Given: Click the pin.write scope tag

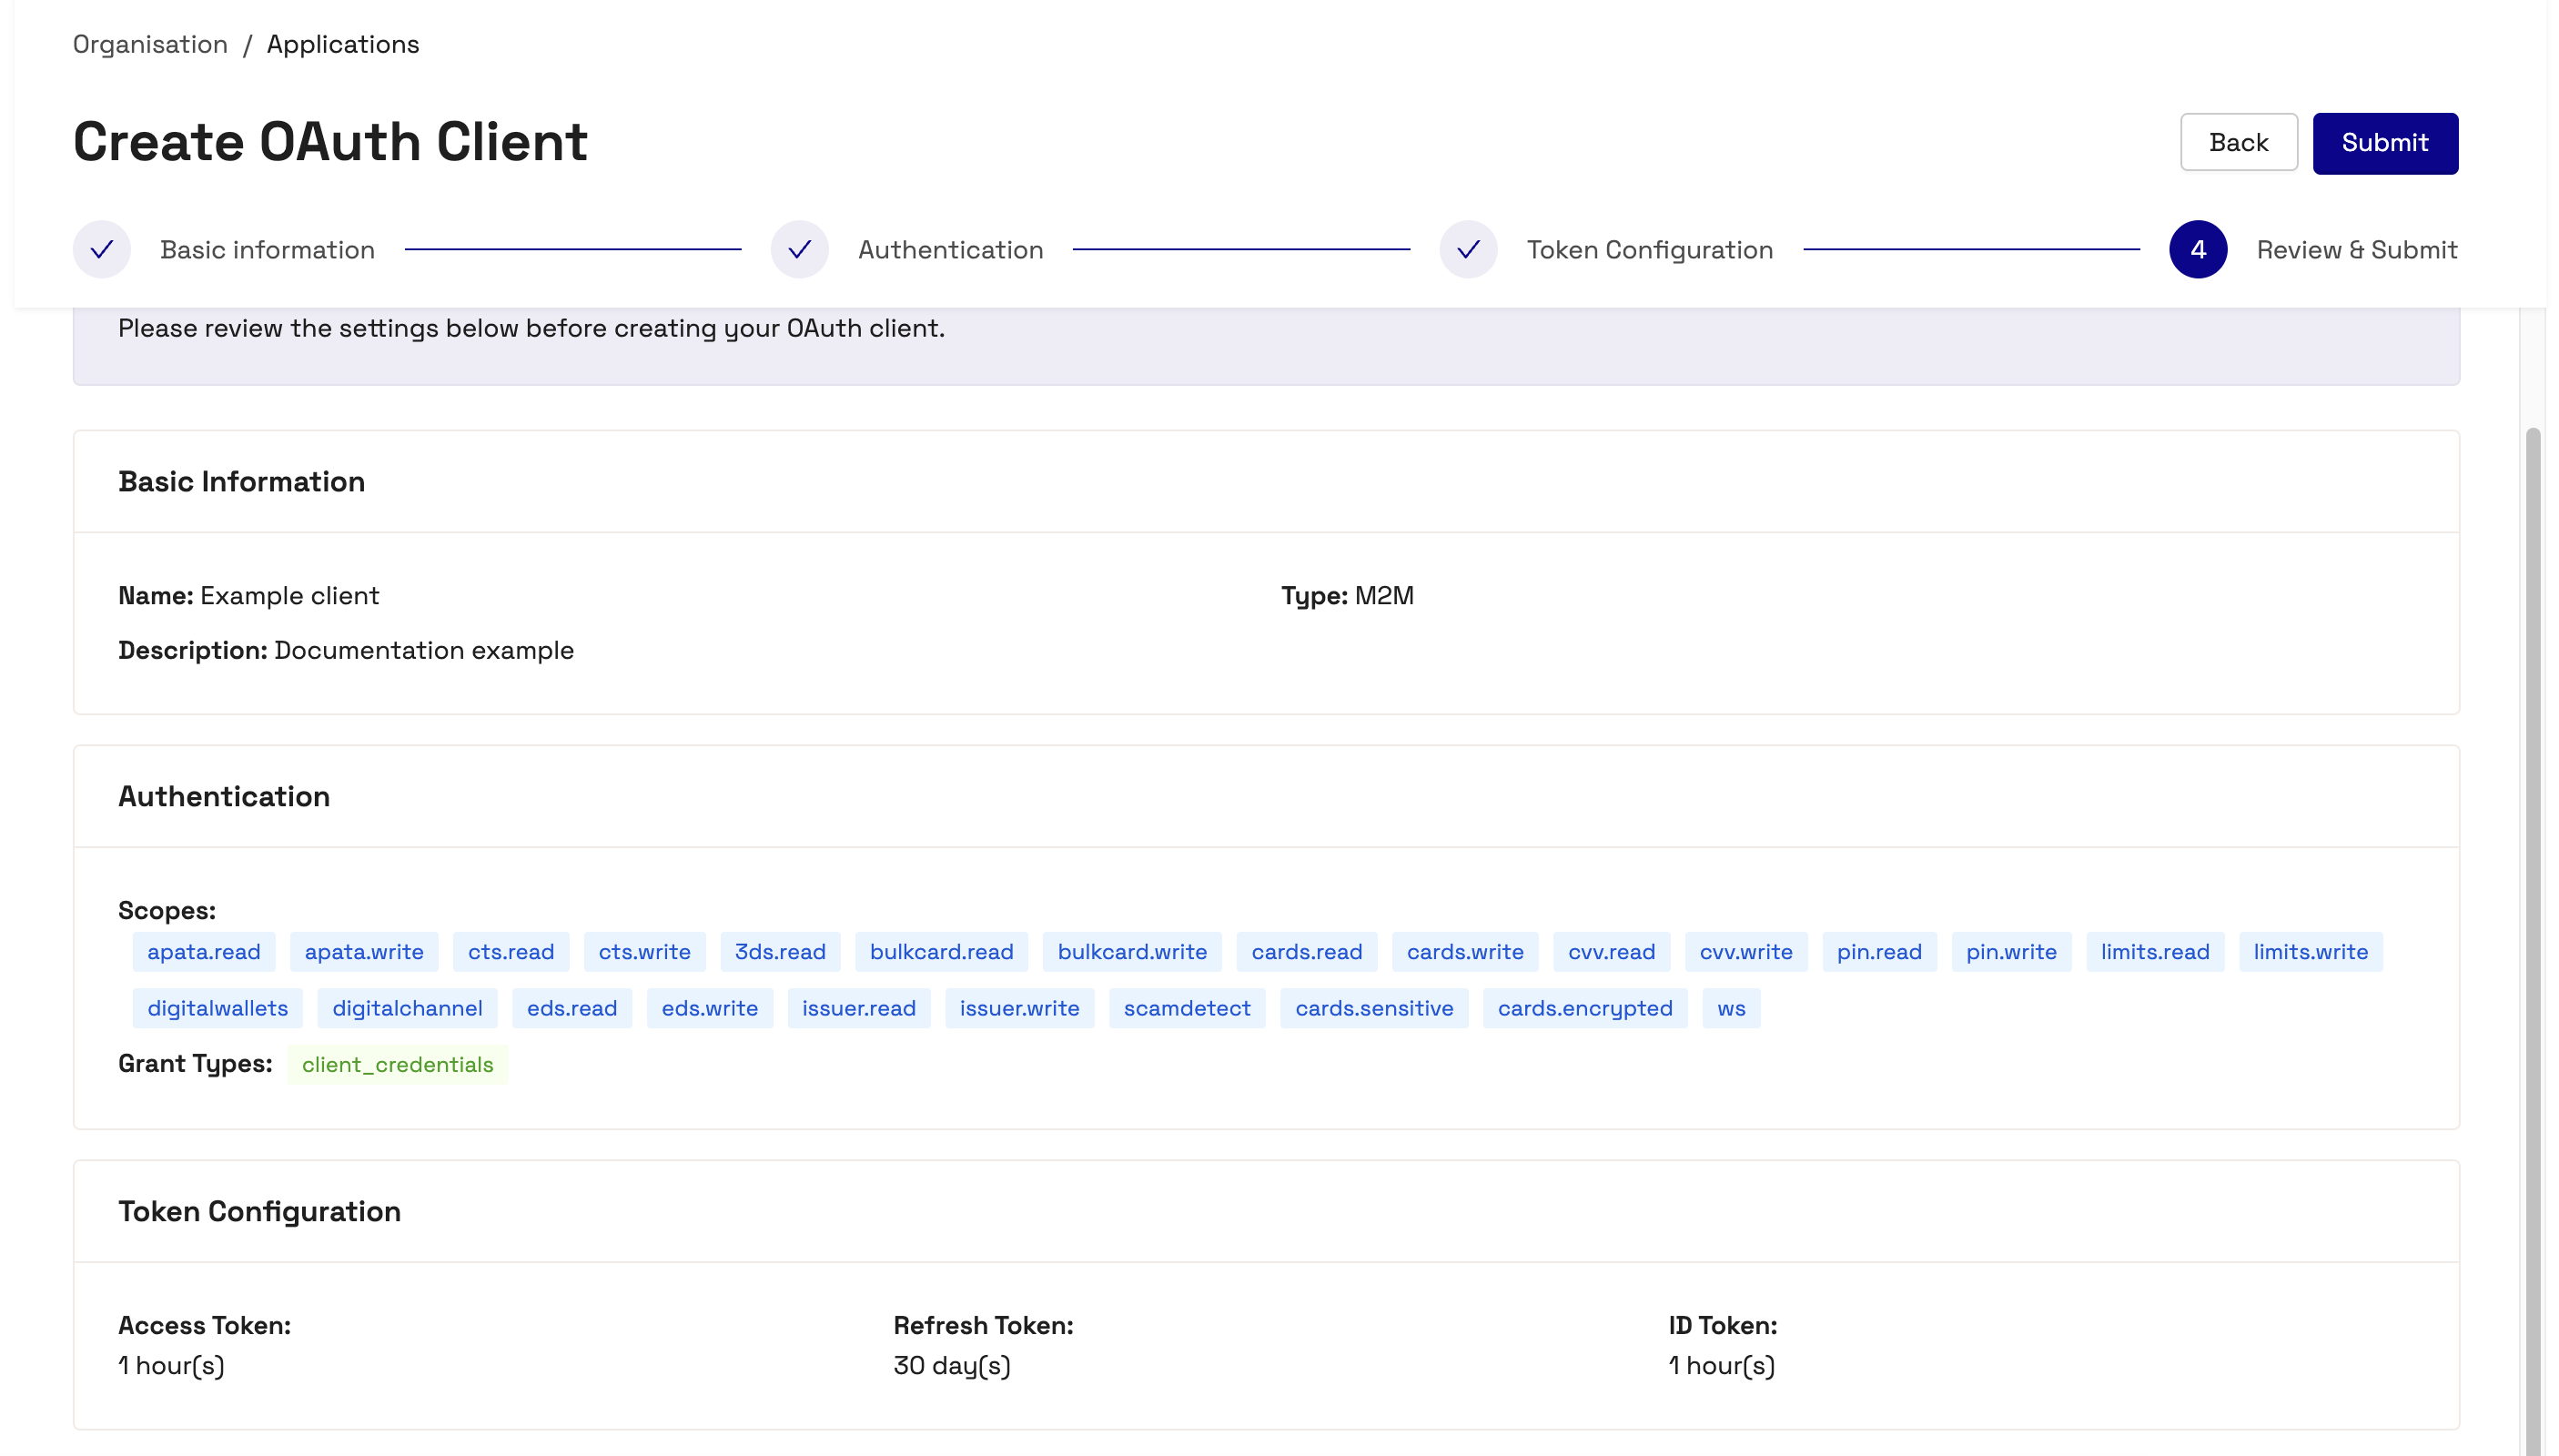Looking at the screenshot, I should 2011,951.
